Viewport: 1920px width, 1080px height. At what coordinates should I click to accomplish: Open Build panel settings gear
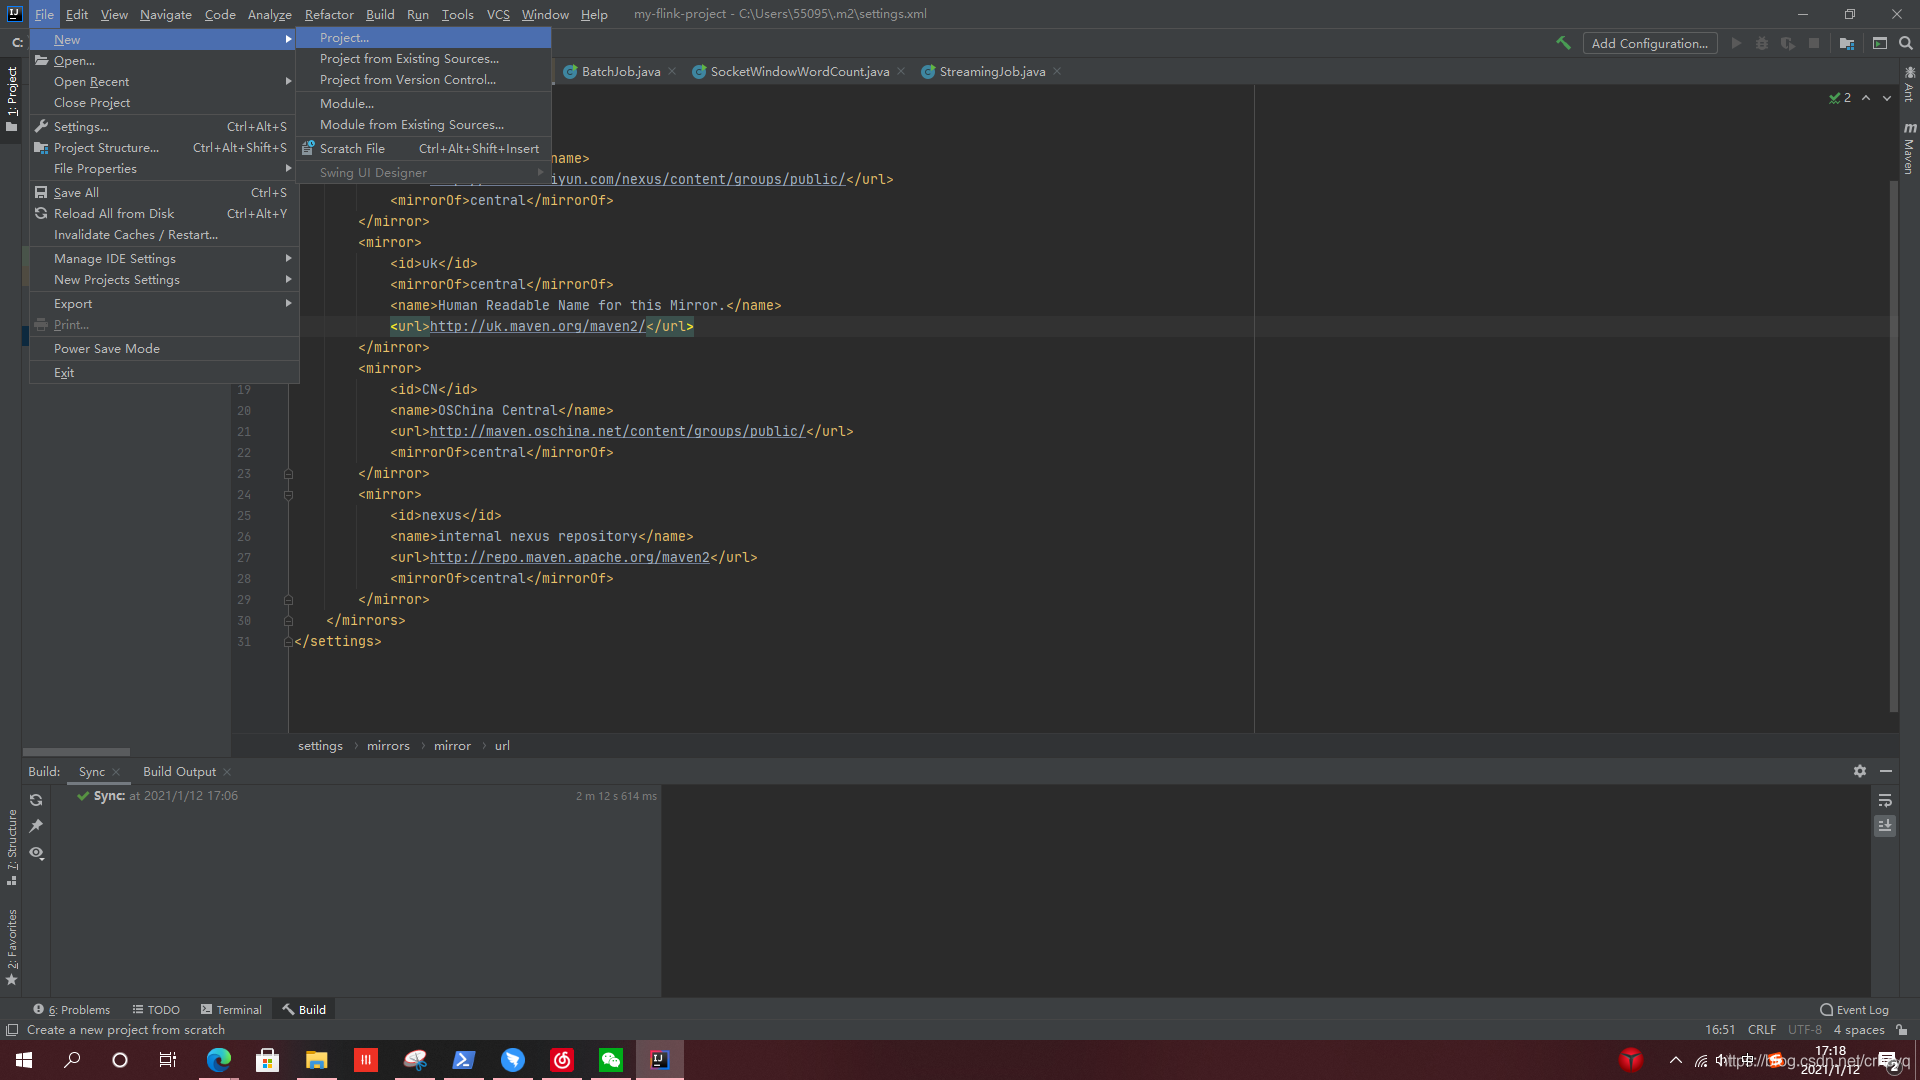pos(1860,771)
